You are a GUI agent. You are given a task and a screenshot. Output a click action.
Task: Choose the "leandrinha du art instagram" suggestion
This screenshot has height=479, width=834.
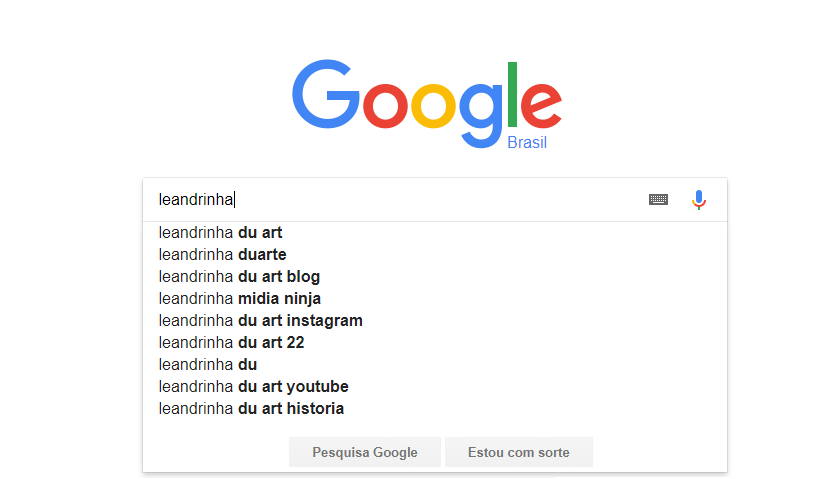coord(261,321)
